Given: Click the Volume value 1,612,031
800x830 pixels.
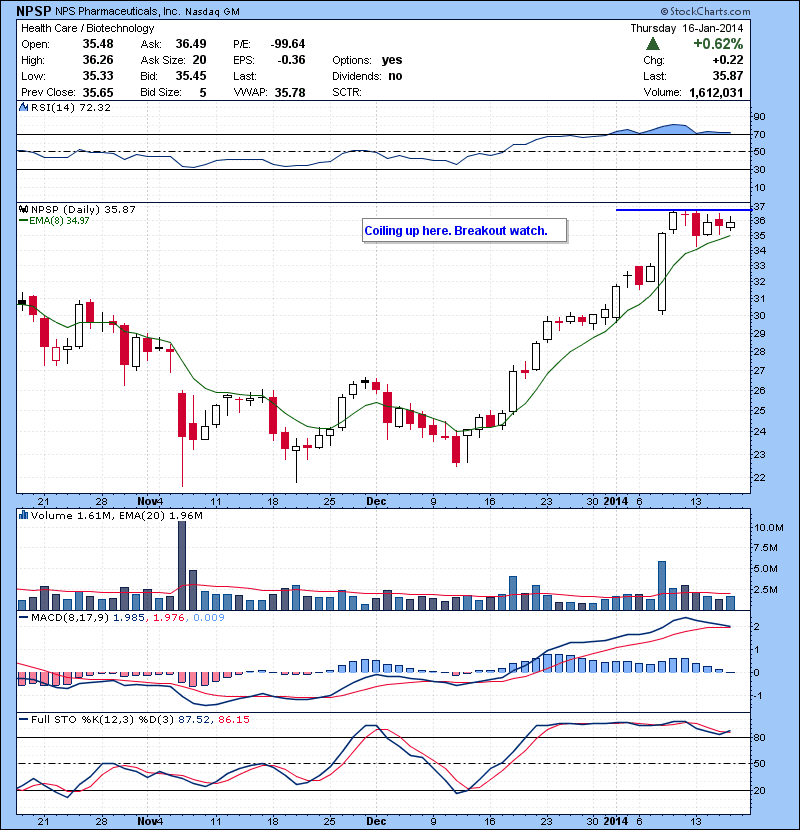Looking at the screenshot, I should pyautogui.click(x=716, y=93).
